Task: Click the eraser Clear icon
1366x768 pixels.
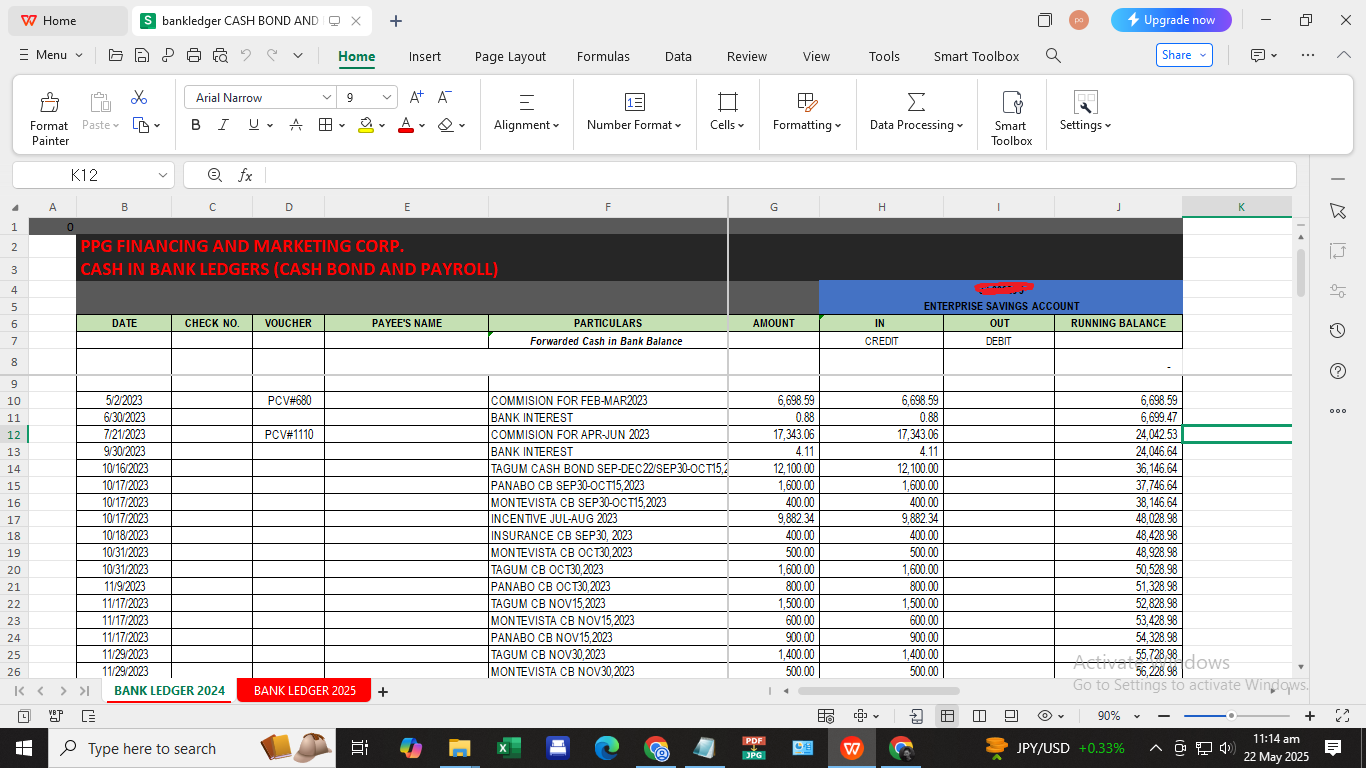Action: point(446,125)
